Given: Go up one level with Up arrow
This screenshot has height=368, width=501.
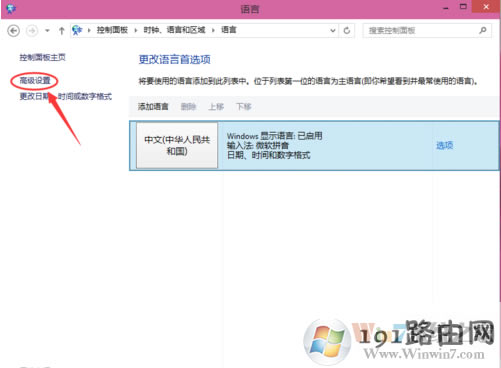Looking at the screenshot, I should click(61, 31).
